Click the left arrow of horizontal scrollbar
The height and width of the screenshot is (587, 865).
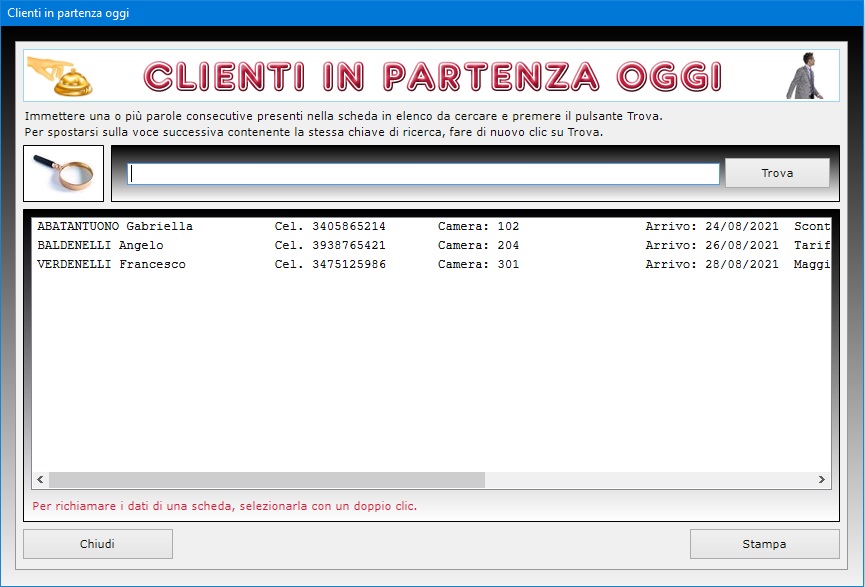[40, 479]
